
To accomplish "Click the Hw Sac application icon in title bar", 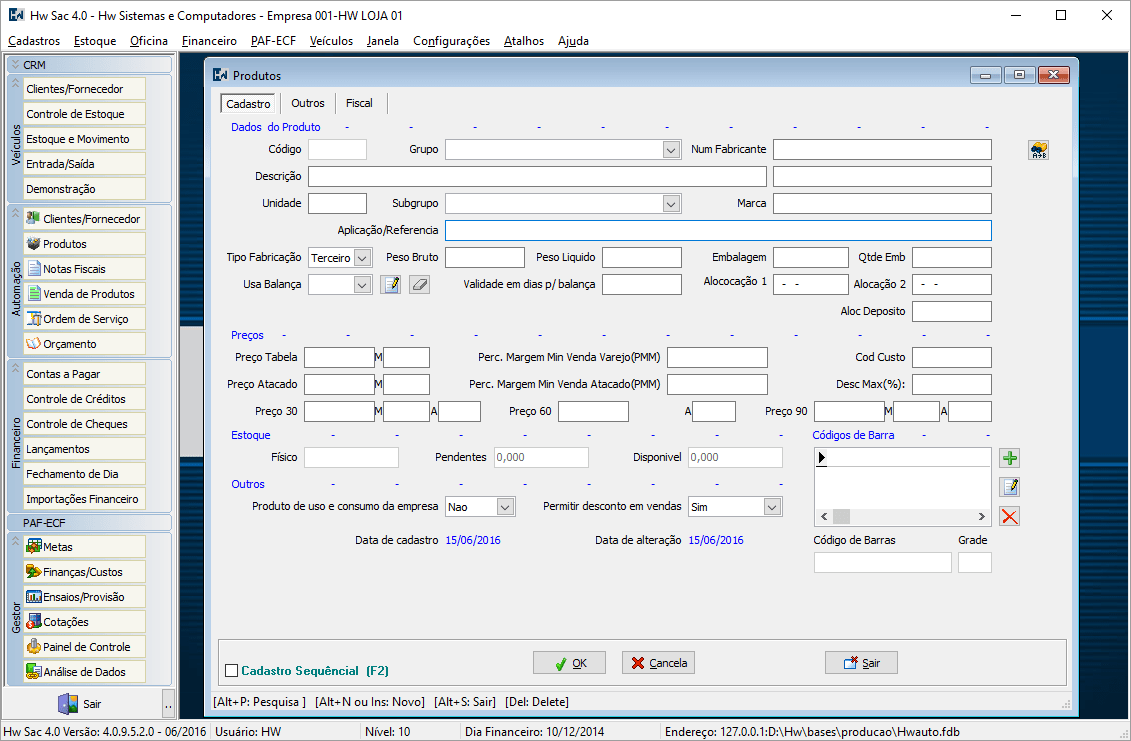I will point(16,15).
